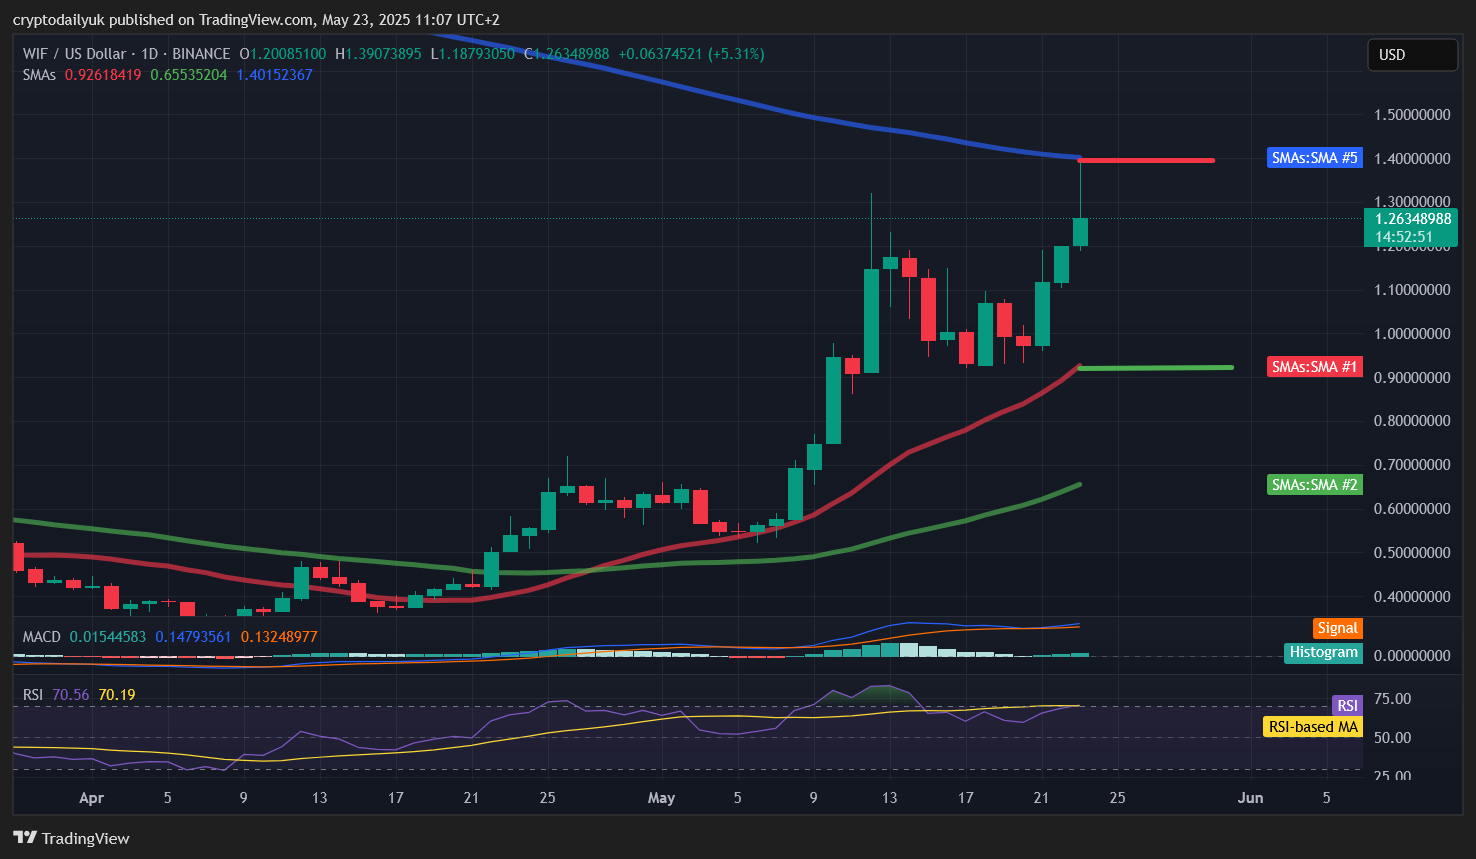Click the latest green candle at 1.26
Screen dimensions: 1476x859
(x=1080, y=232)
